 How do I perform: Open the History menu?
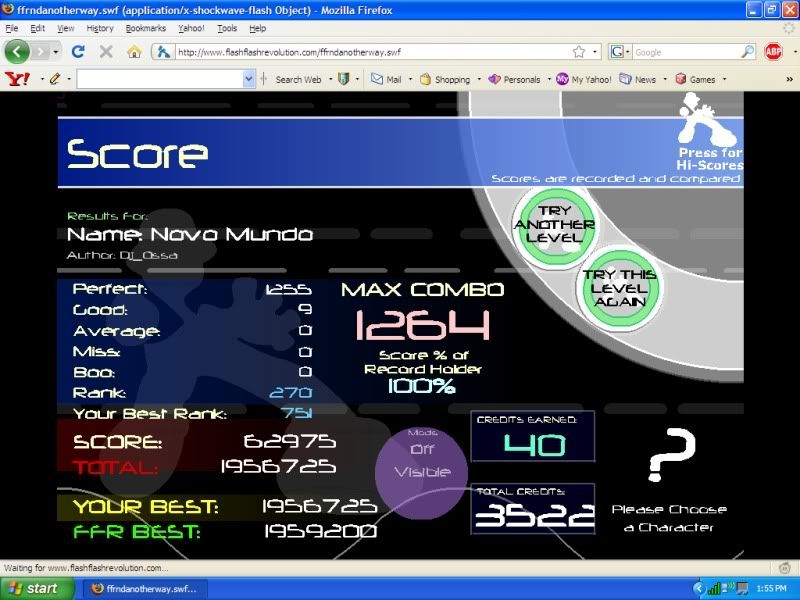point(100,28)
